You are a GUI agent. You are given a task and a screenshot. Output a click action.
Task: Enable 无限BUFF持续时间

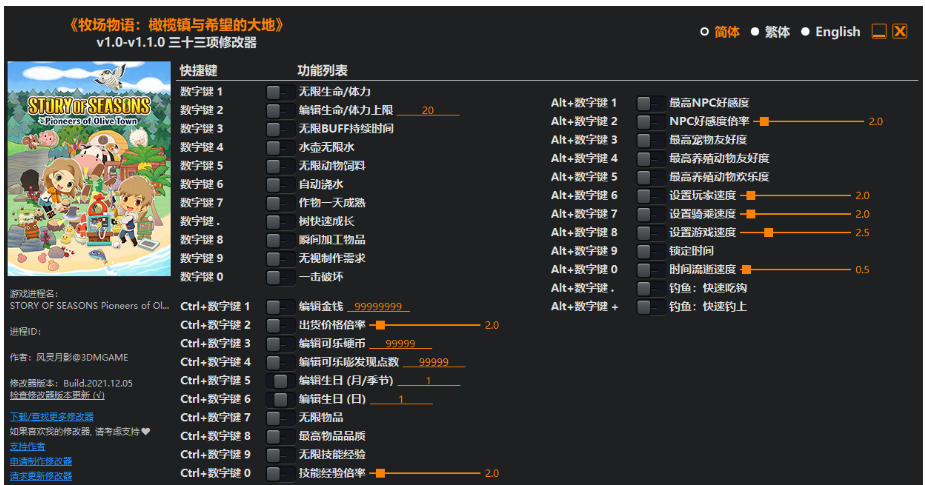coord(279,129)
